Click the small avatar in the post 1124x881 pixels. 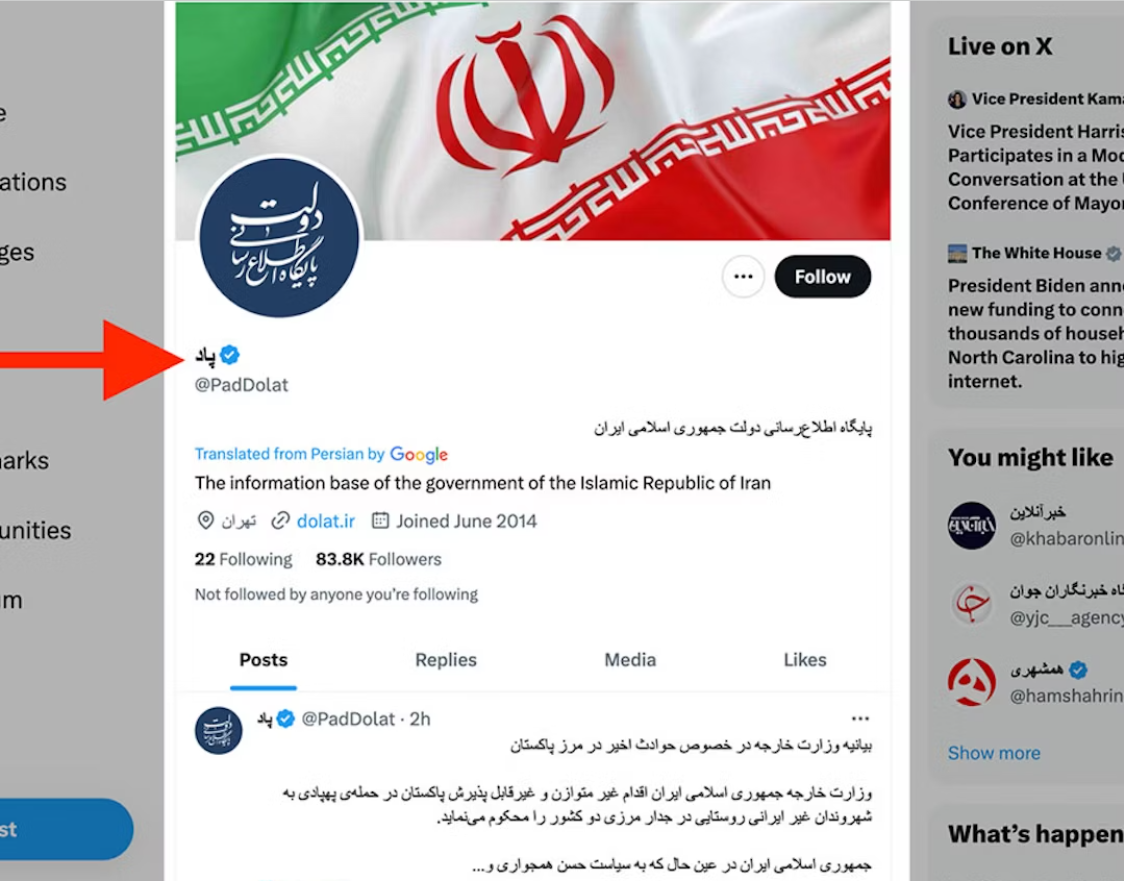tap(219, 730)
